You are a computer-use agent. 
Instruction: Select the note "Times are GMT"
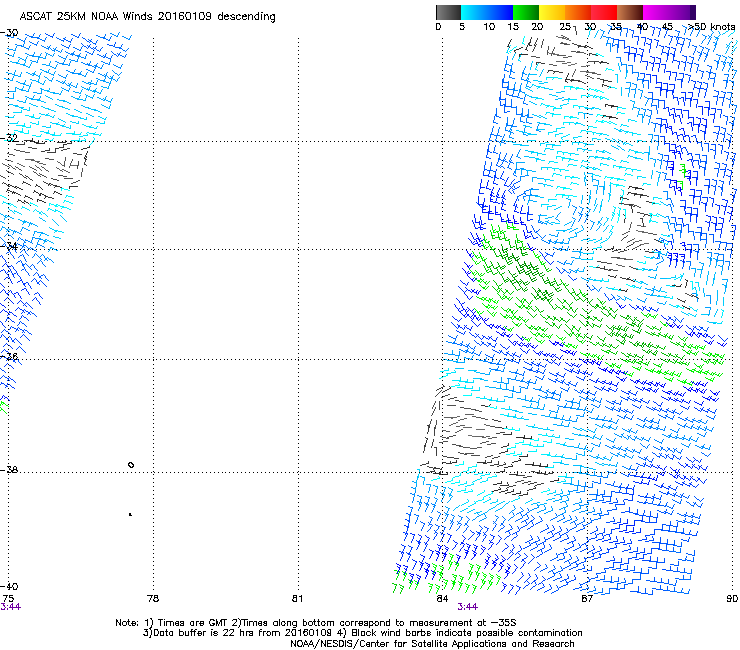click(x=193, y=623)
